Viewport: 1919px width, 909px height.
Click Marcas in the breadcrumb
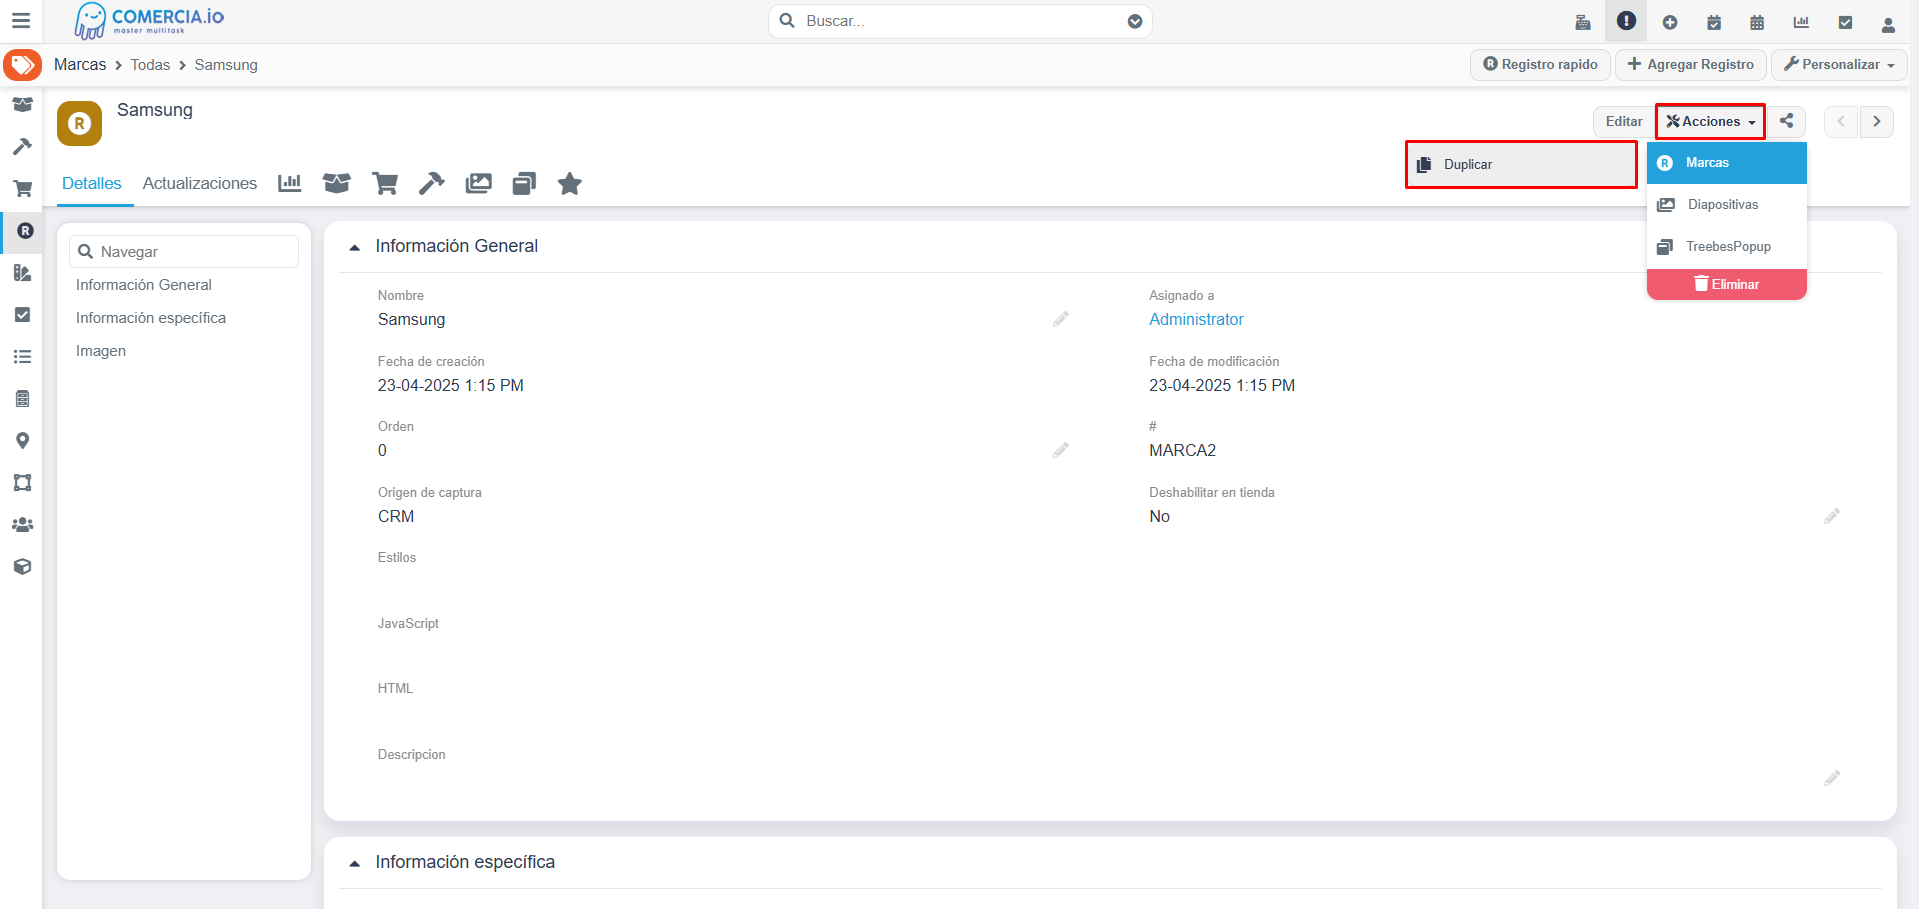[x=80, y=64]
